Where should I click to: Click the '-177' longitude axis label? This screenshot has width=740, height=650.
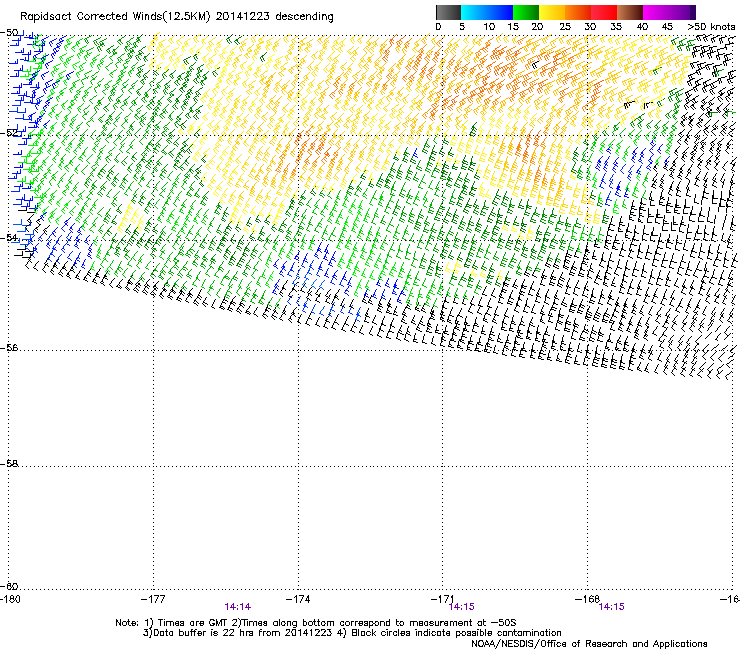pos(153,599)
